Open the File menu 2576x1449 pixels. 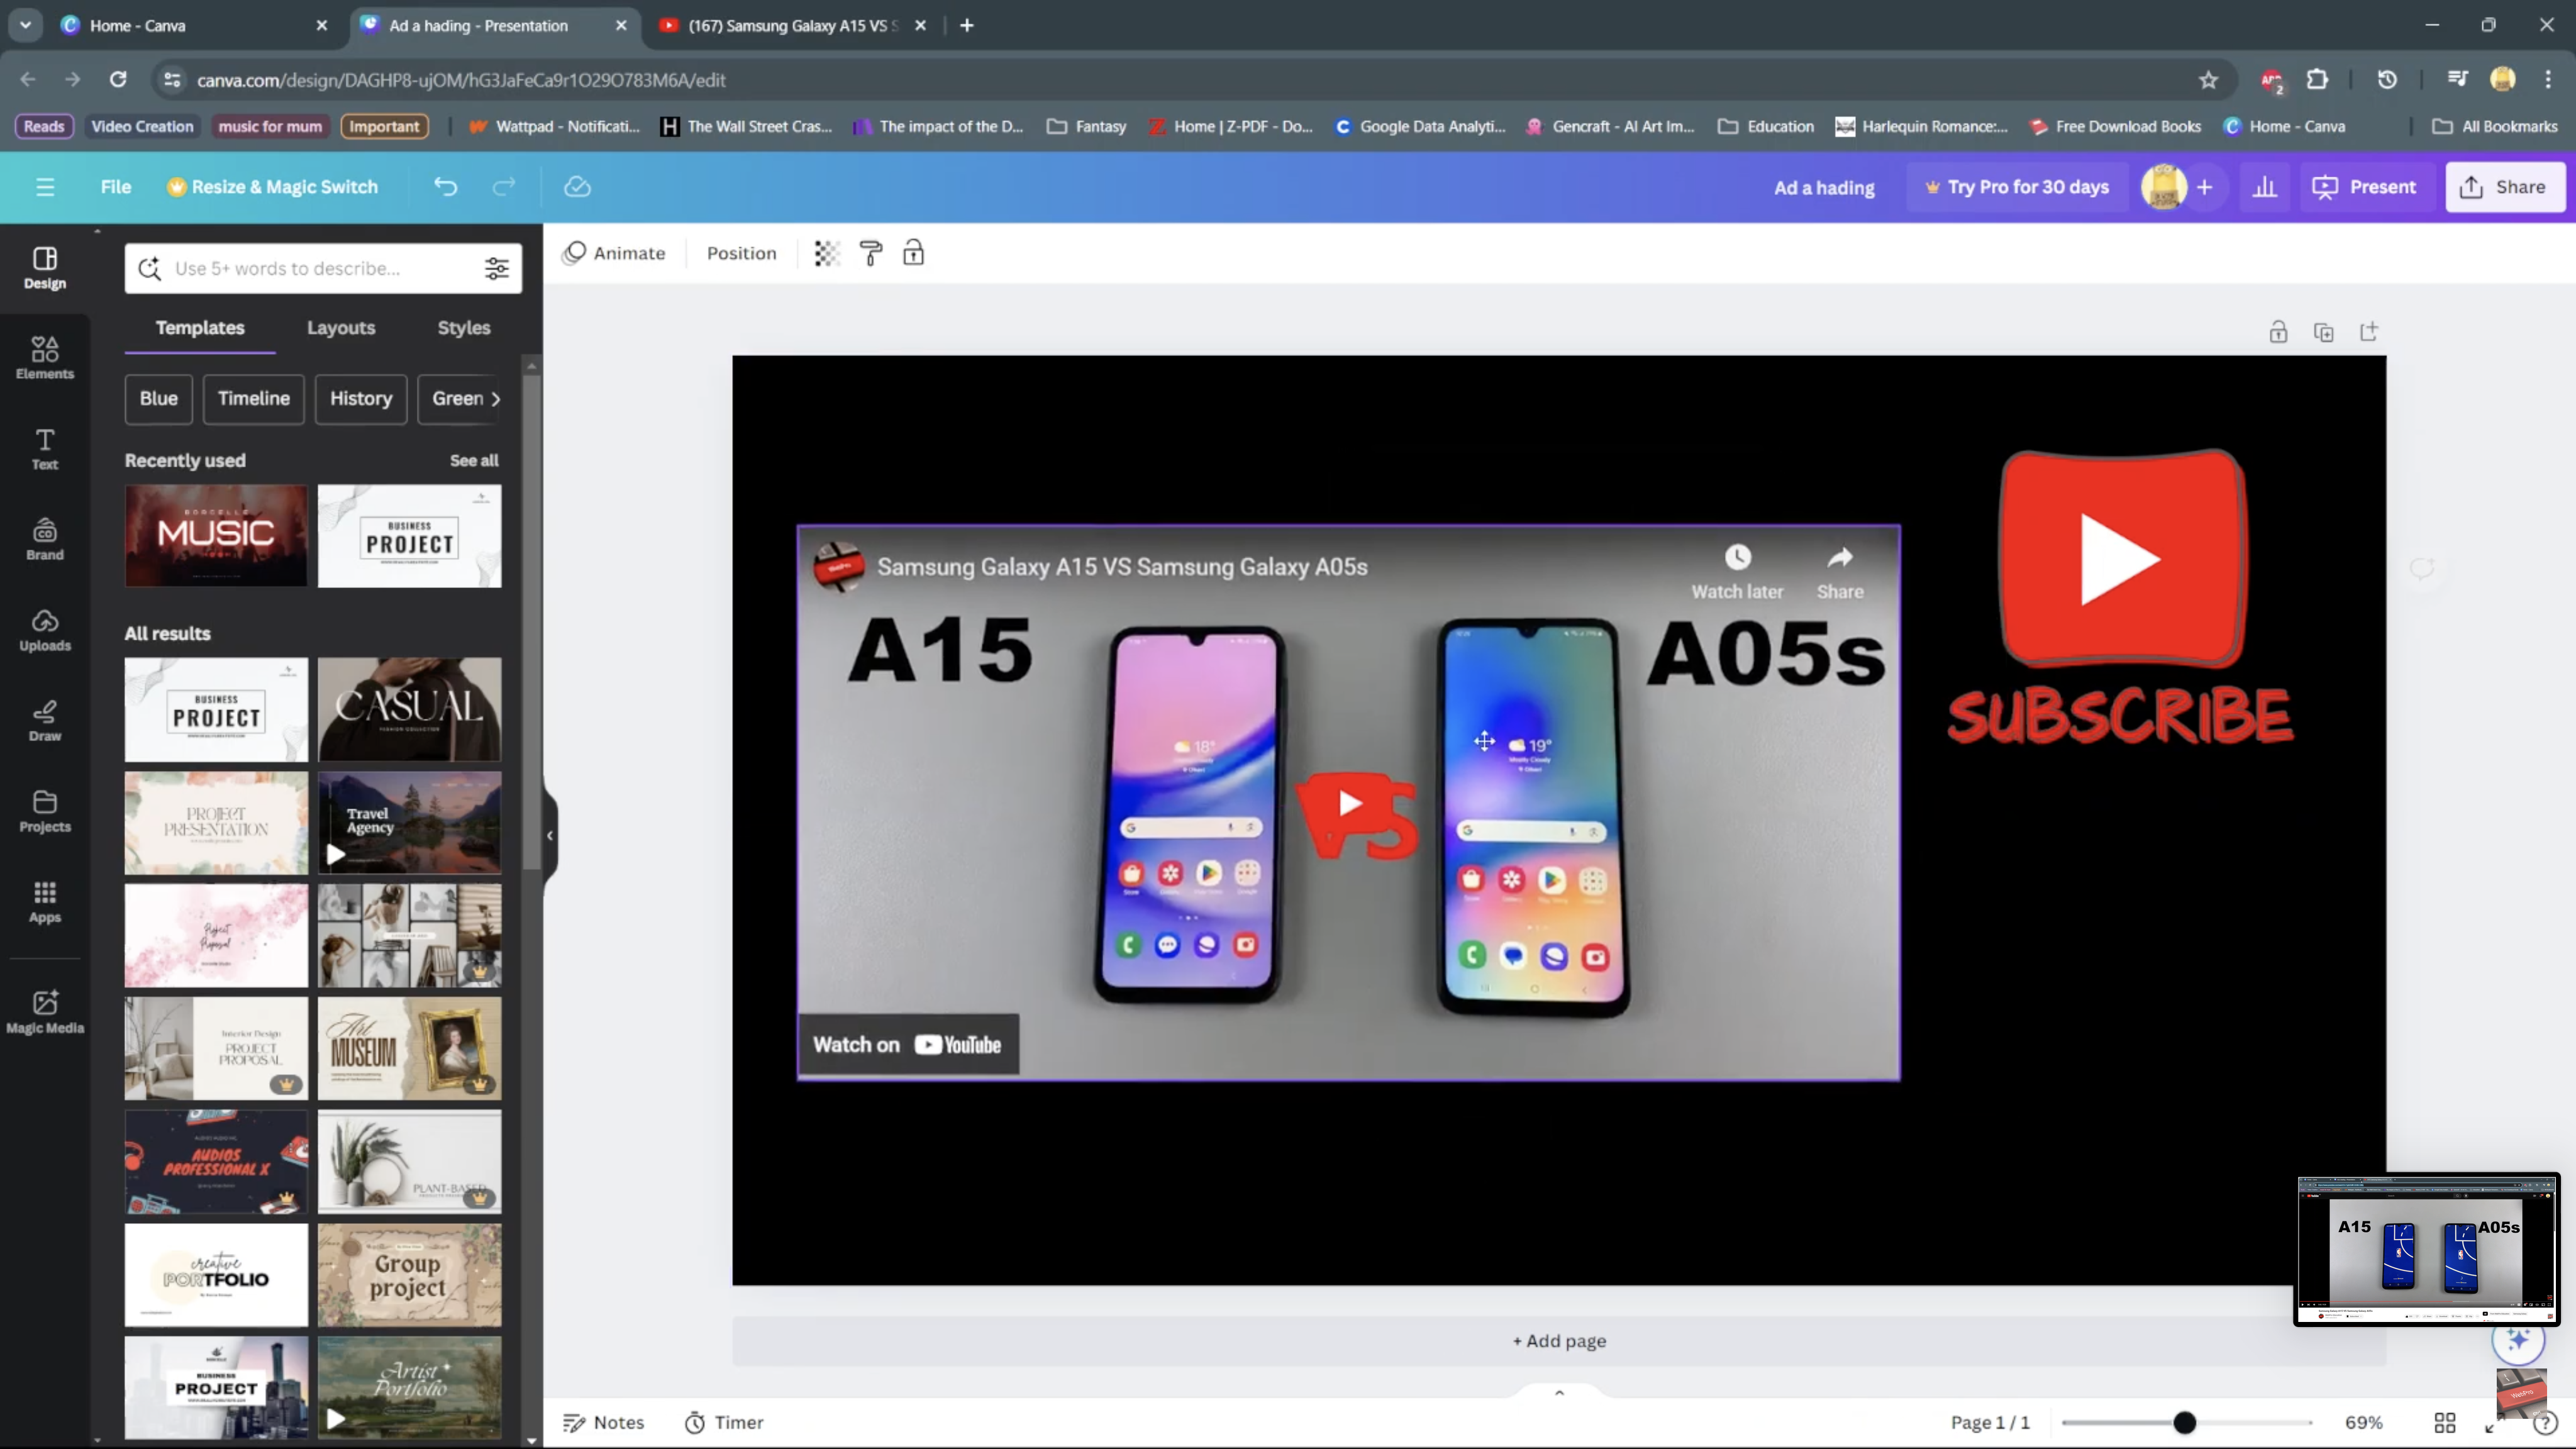(116, 187)
